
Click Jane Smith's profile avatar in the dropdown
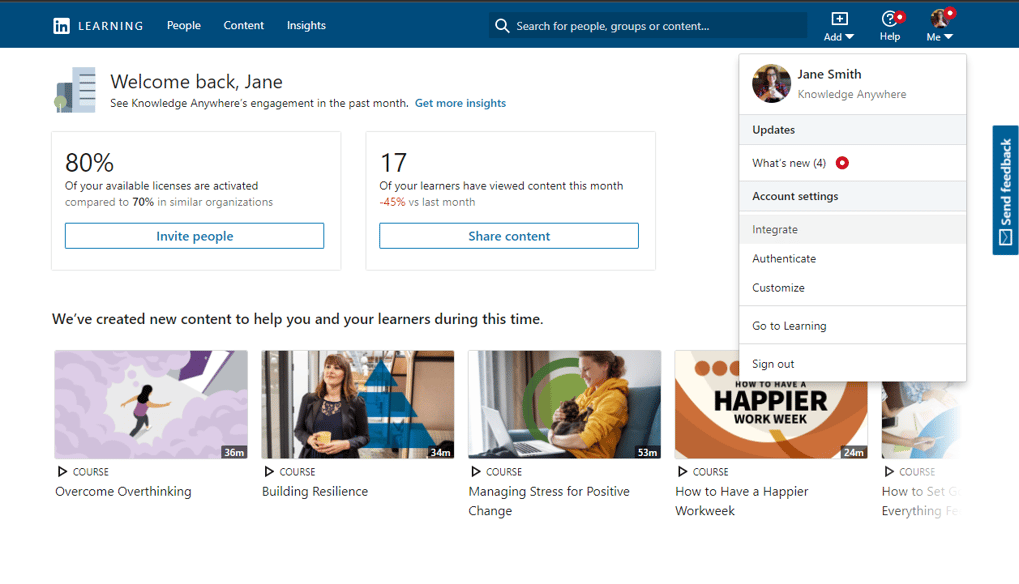click(x=771, y=83)
